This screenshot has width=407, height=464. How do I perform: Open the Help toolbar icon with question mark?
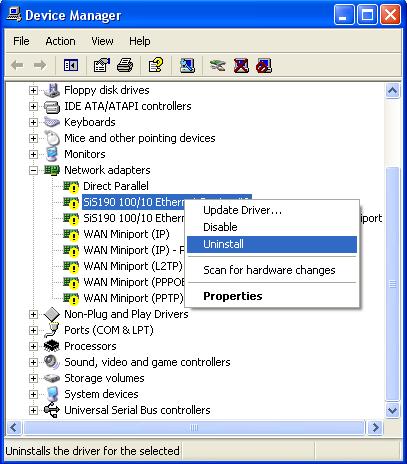(x=156, y=65)
